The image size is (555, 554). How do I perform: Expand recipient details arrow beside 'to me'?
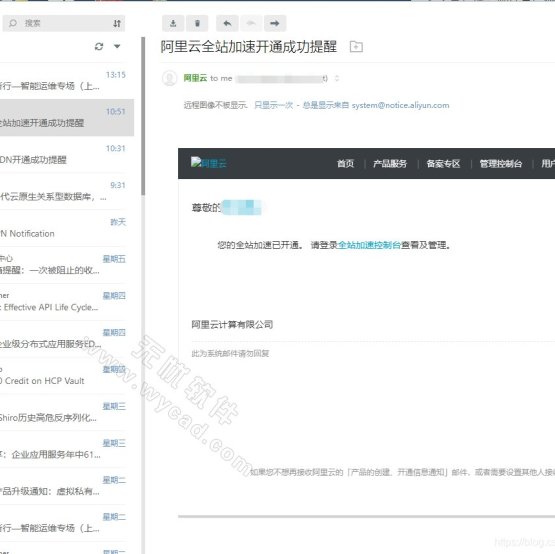[337, 78]
